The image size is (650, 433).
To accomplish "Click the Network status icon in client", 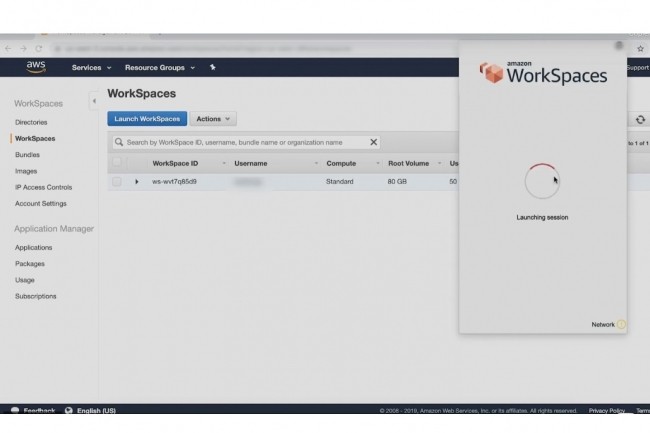I will pos(621,324).
